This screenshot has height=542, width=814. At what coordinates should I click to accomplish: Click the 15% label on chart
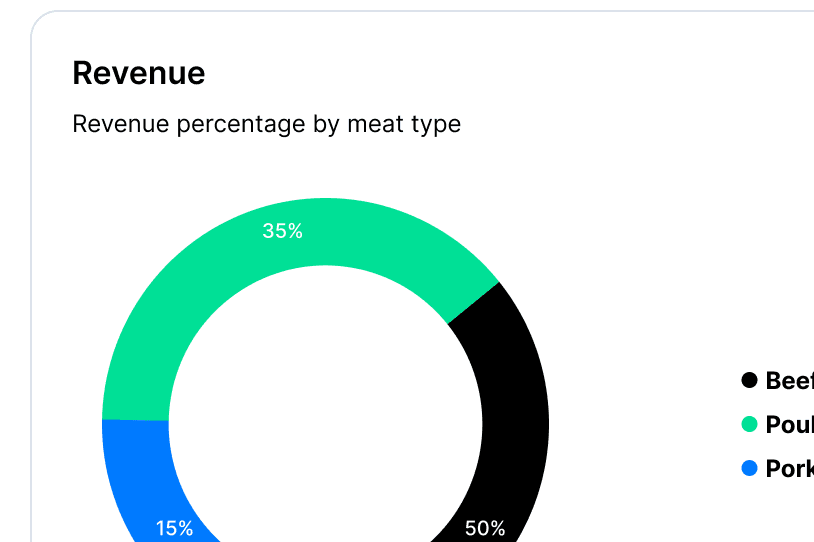tap(174, 529)
